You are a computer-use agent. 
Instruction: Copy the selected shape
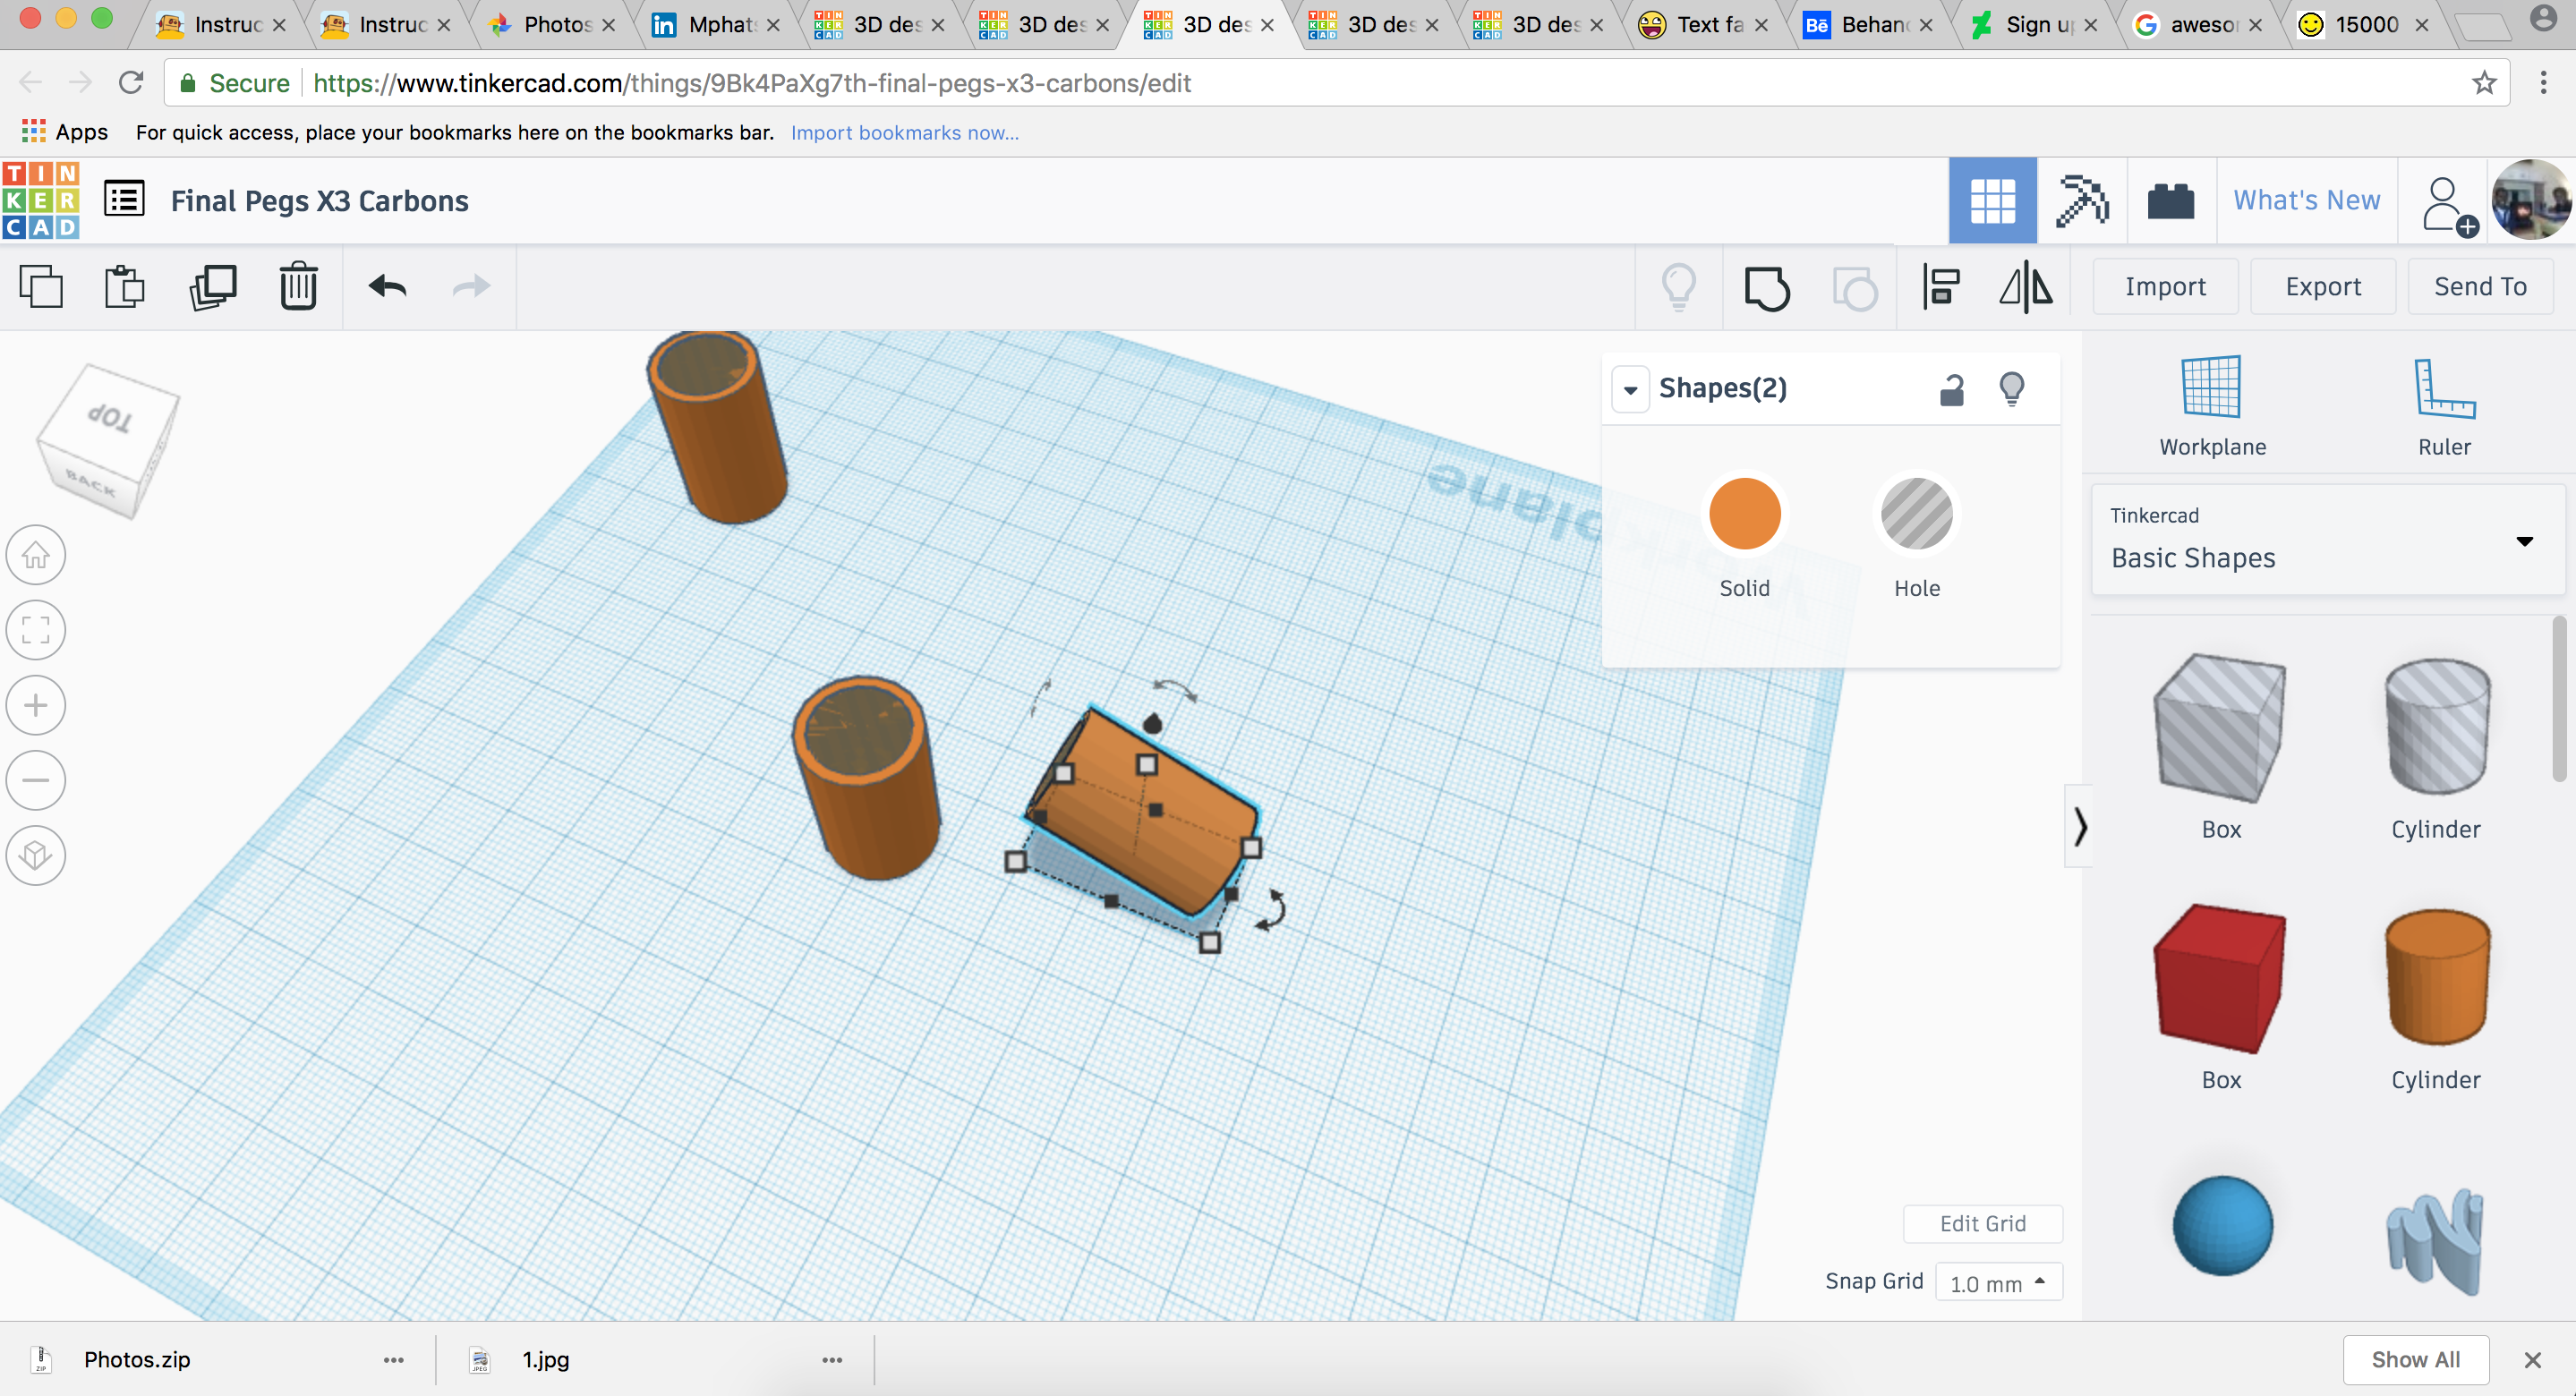click(41, 287)
